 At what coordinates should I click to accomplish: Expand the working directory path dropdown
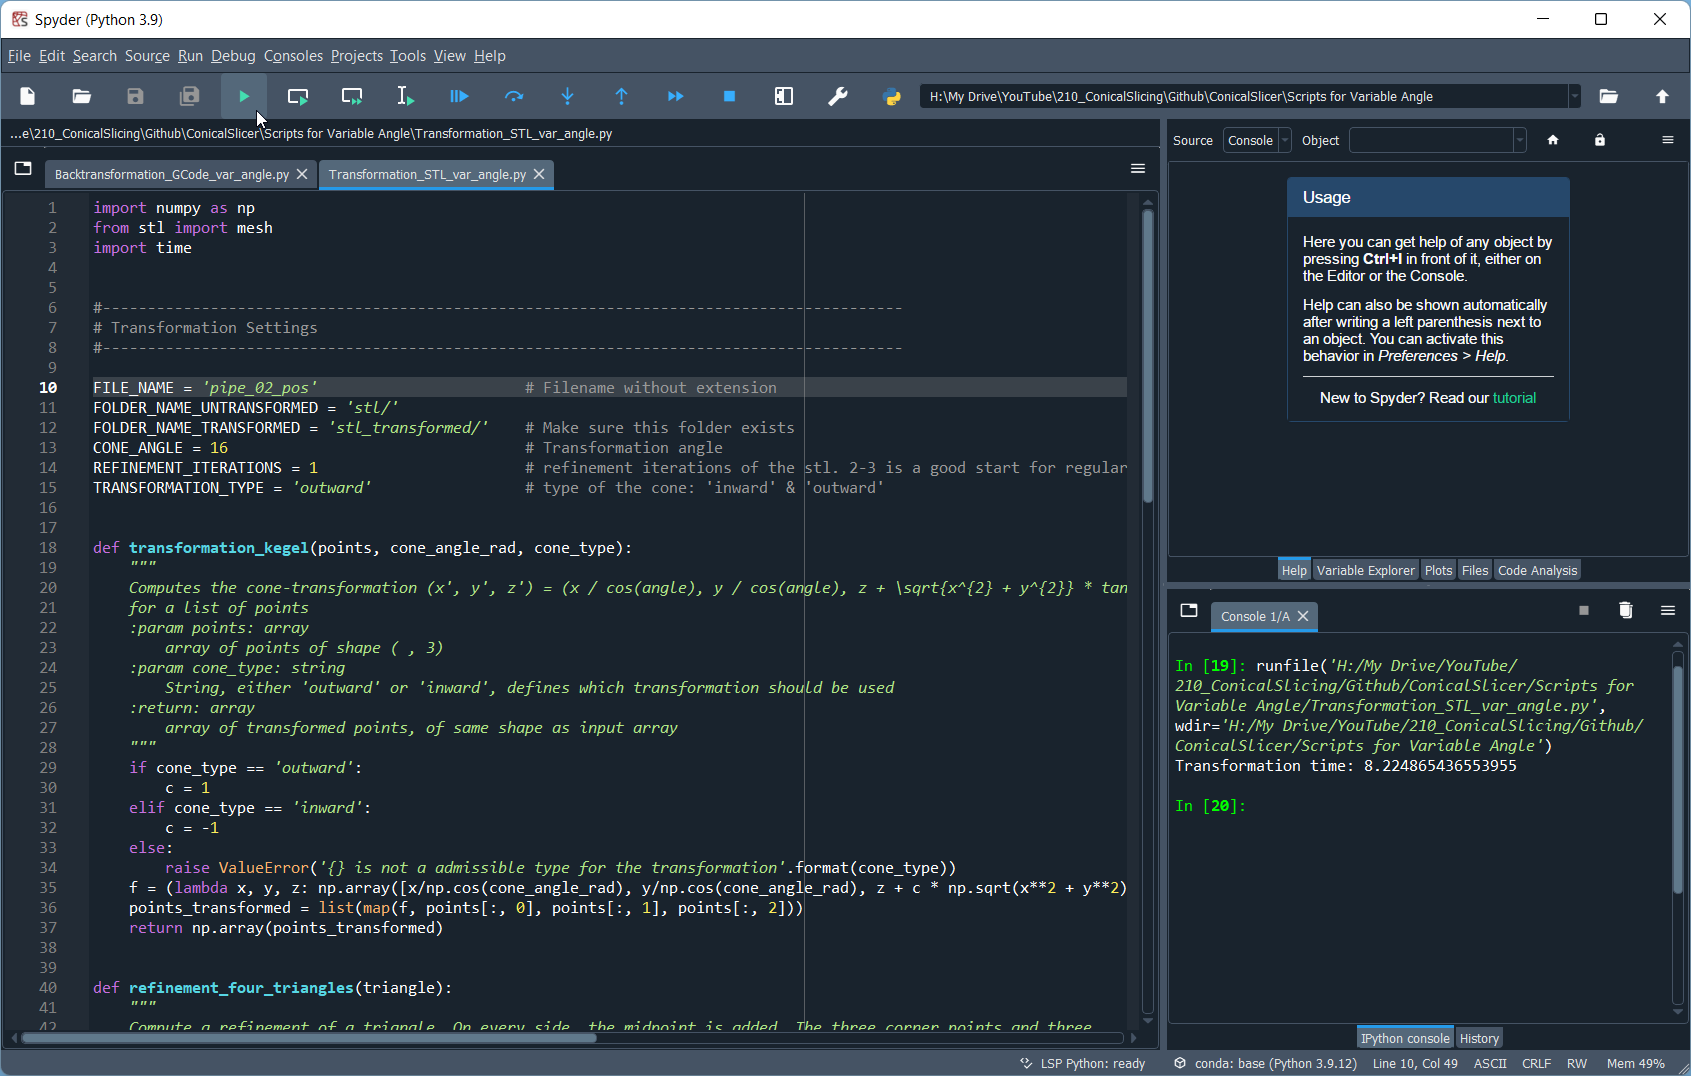pos(1574,97)
